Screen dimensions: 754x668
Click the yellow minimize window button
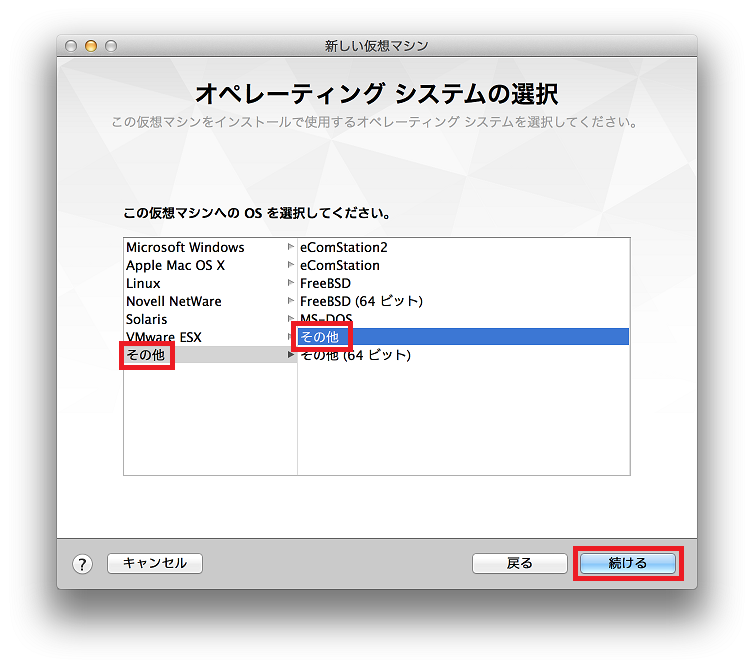[91, 46]
